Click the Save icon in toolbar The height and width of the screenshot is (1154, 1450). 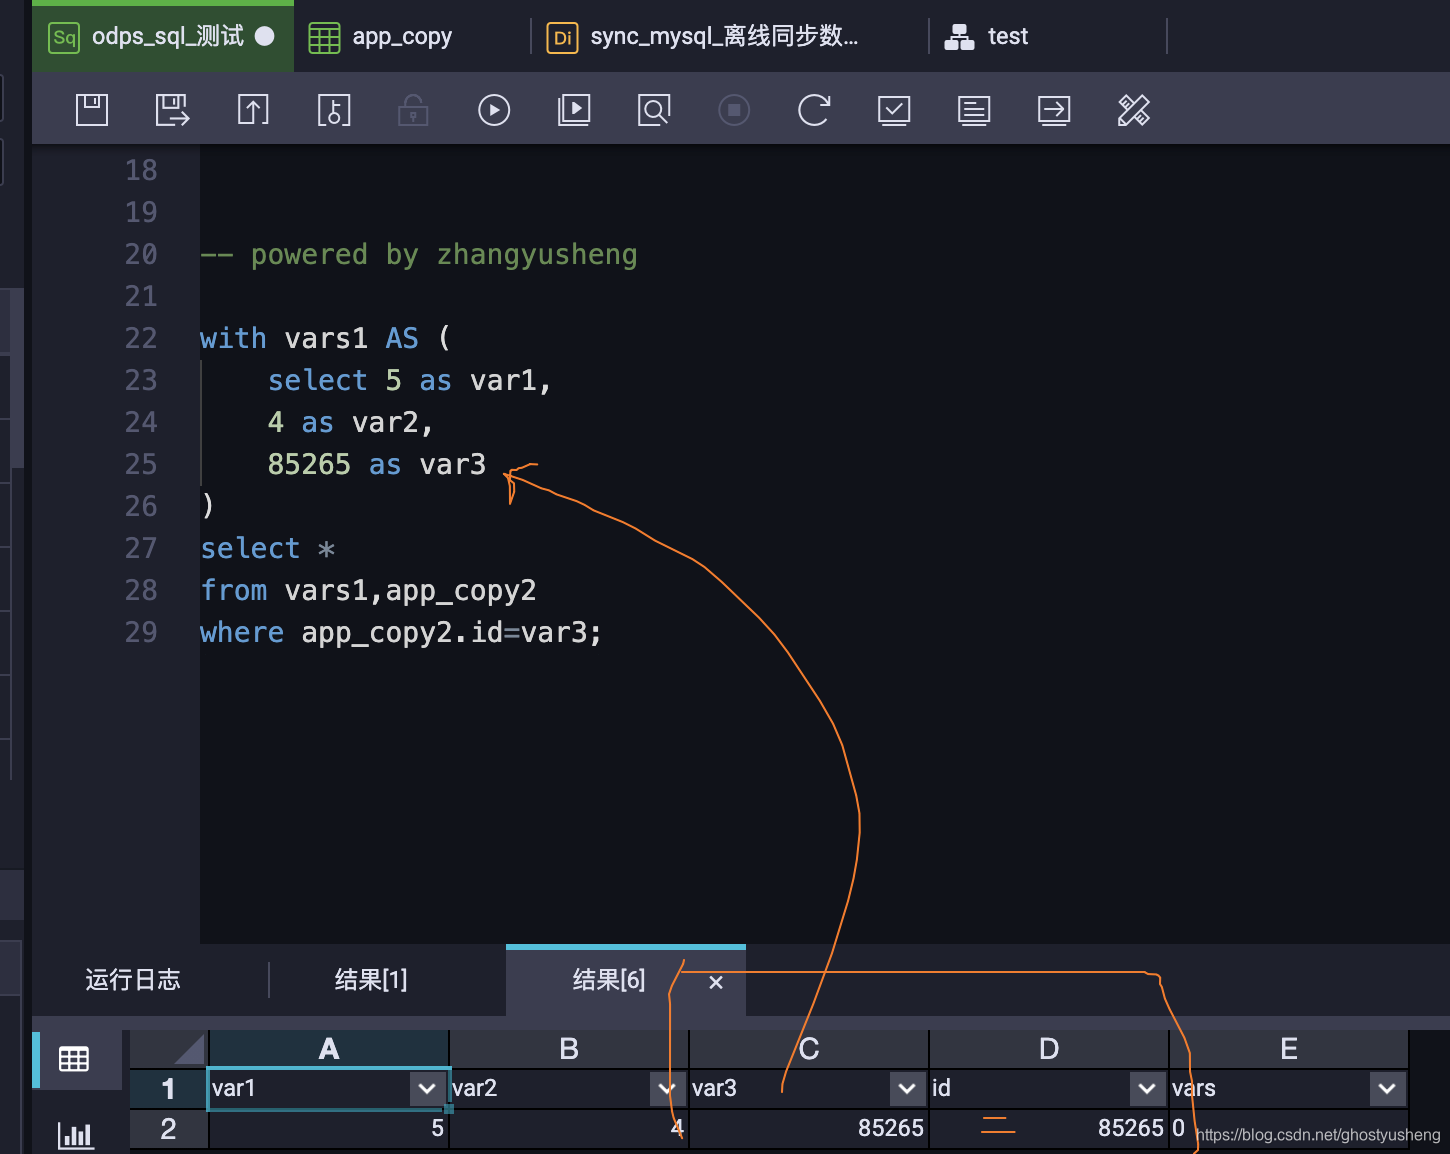[92, 109]
